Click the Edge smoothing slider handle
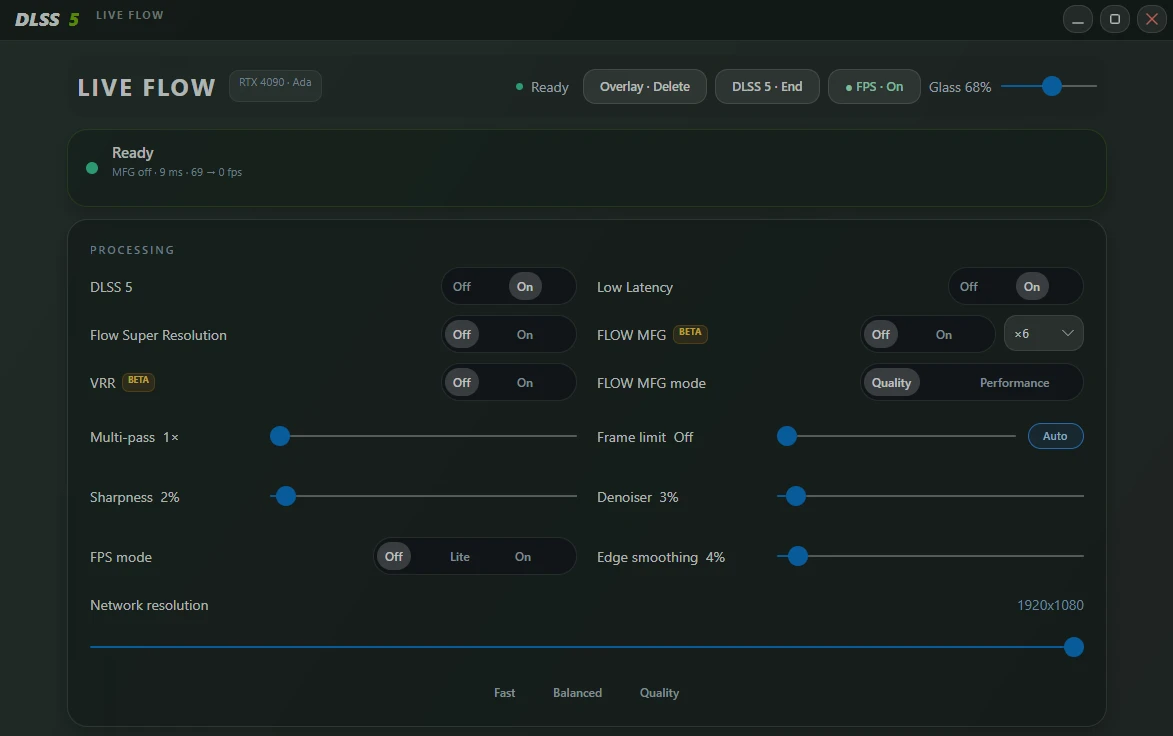 point(798,556)
